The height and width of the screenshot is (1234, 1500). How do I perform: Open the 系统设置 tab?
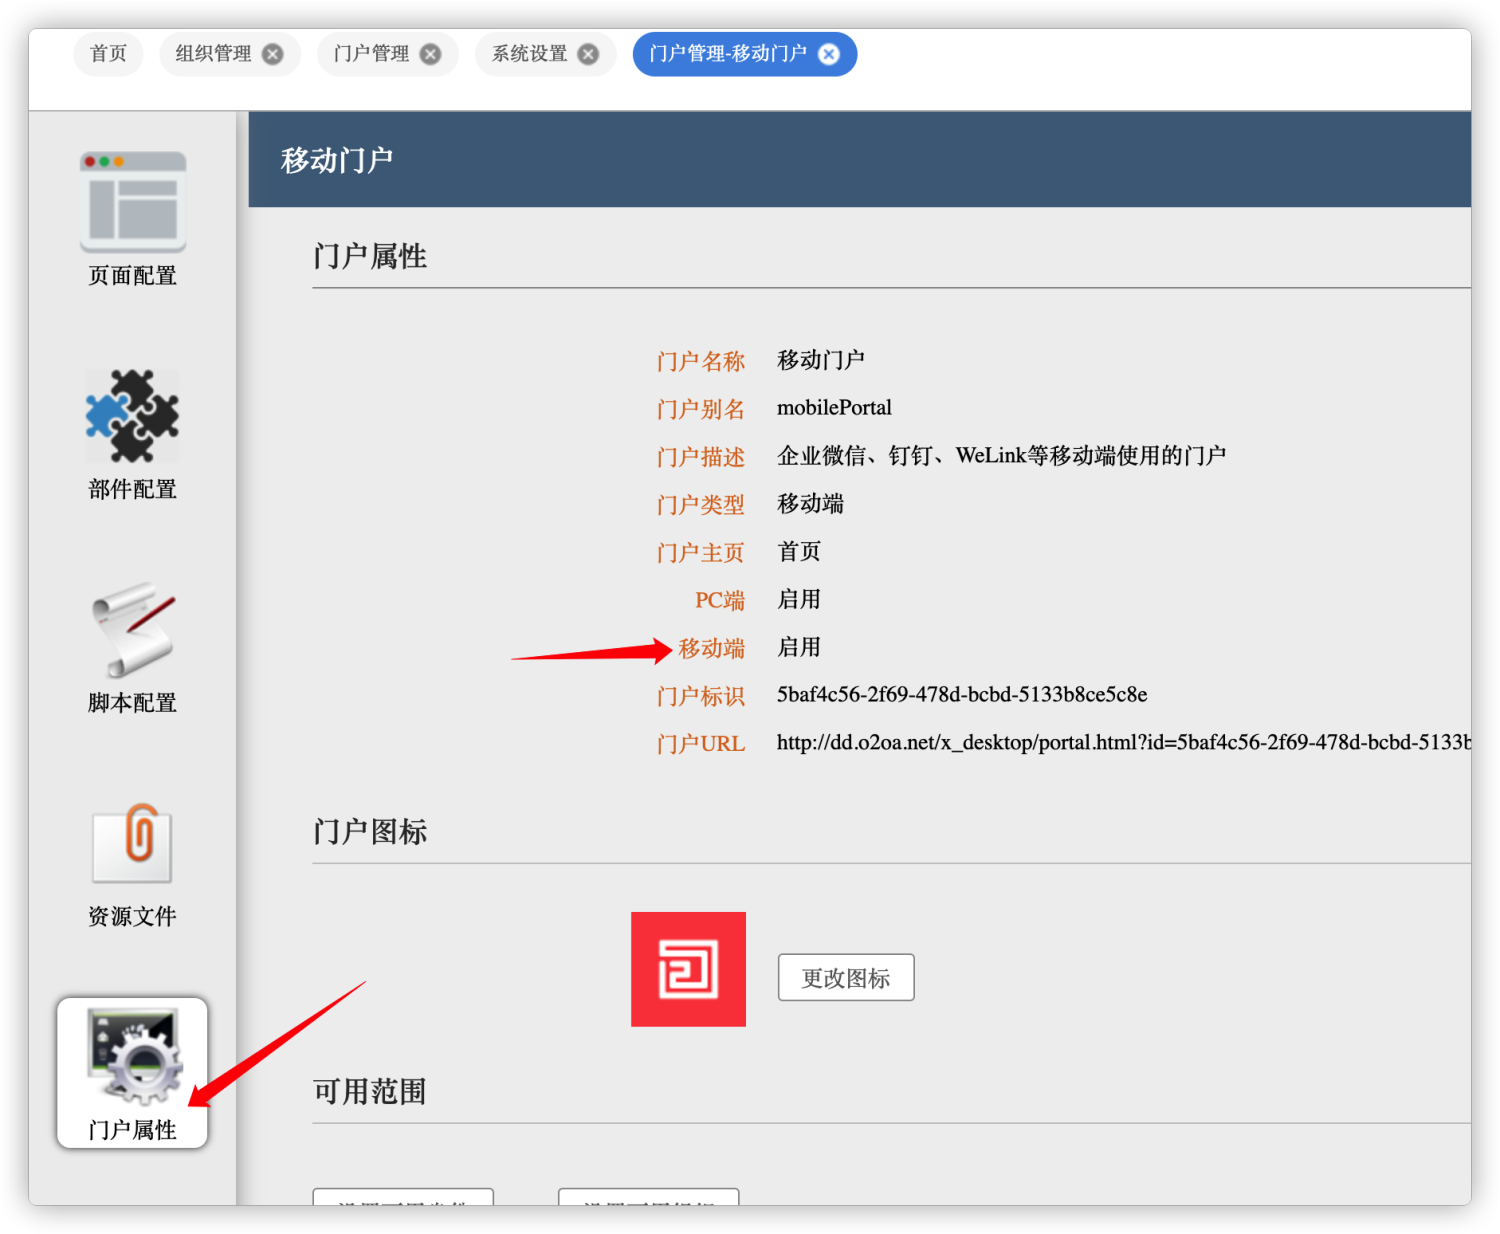[529, 54]
